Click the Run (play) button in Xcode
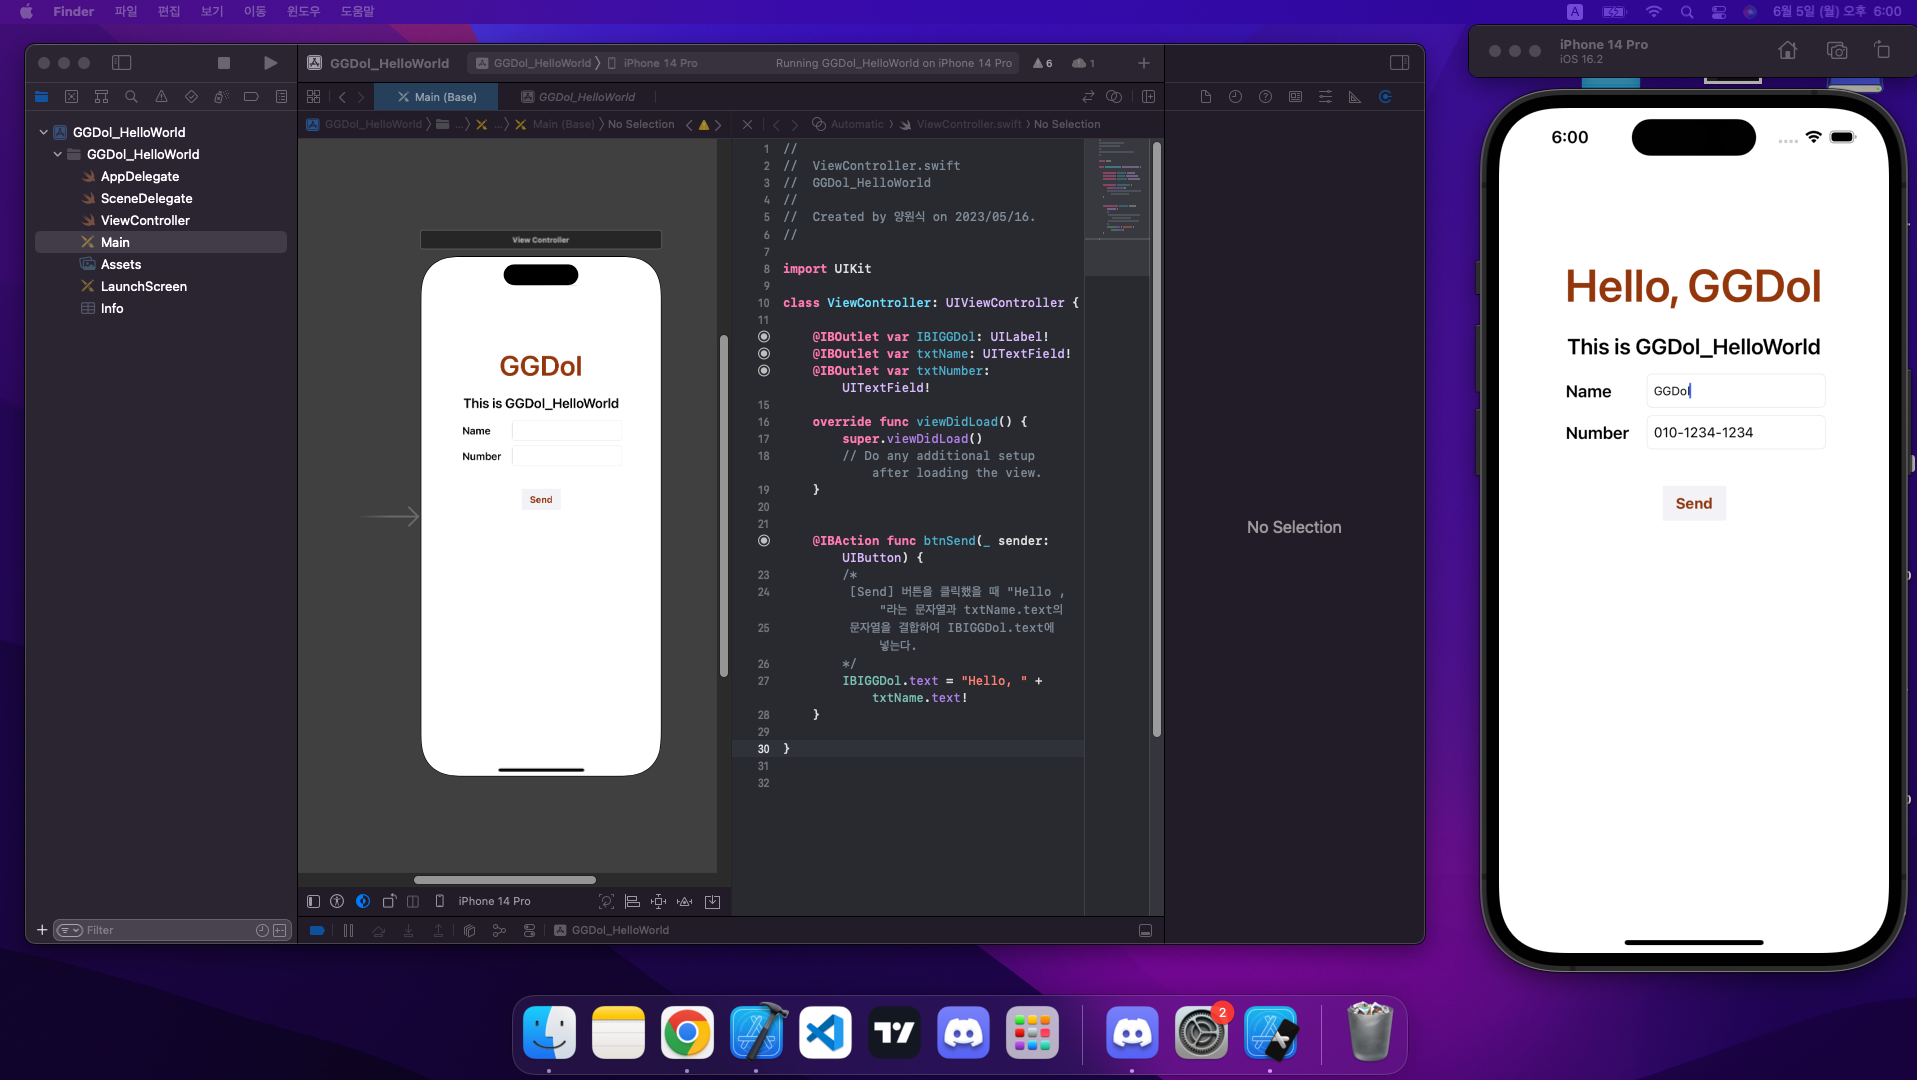 point(270,63)
